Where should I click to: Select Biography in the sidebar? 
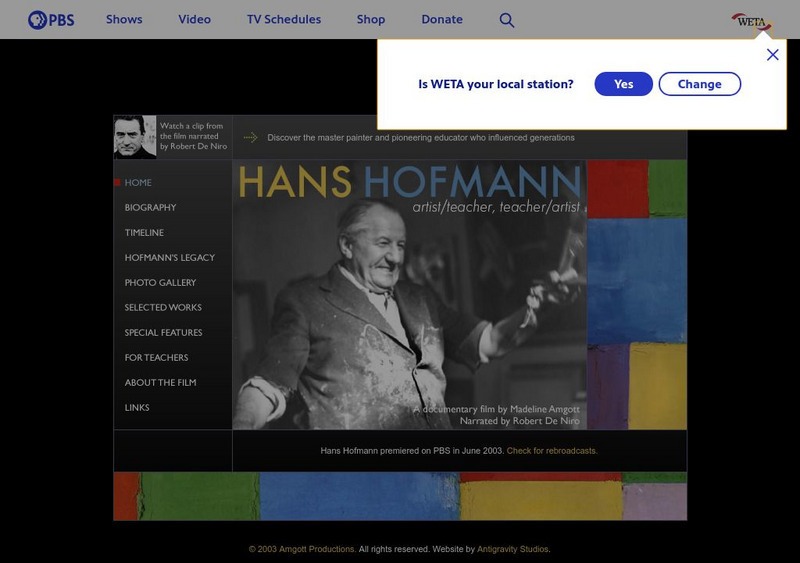pyautogui.click(x=150, y=208)
